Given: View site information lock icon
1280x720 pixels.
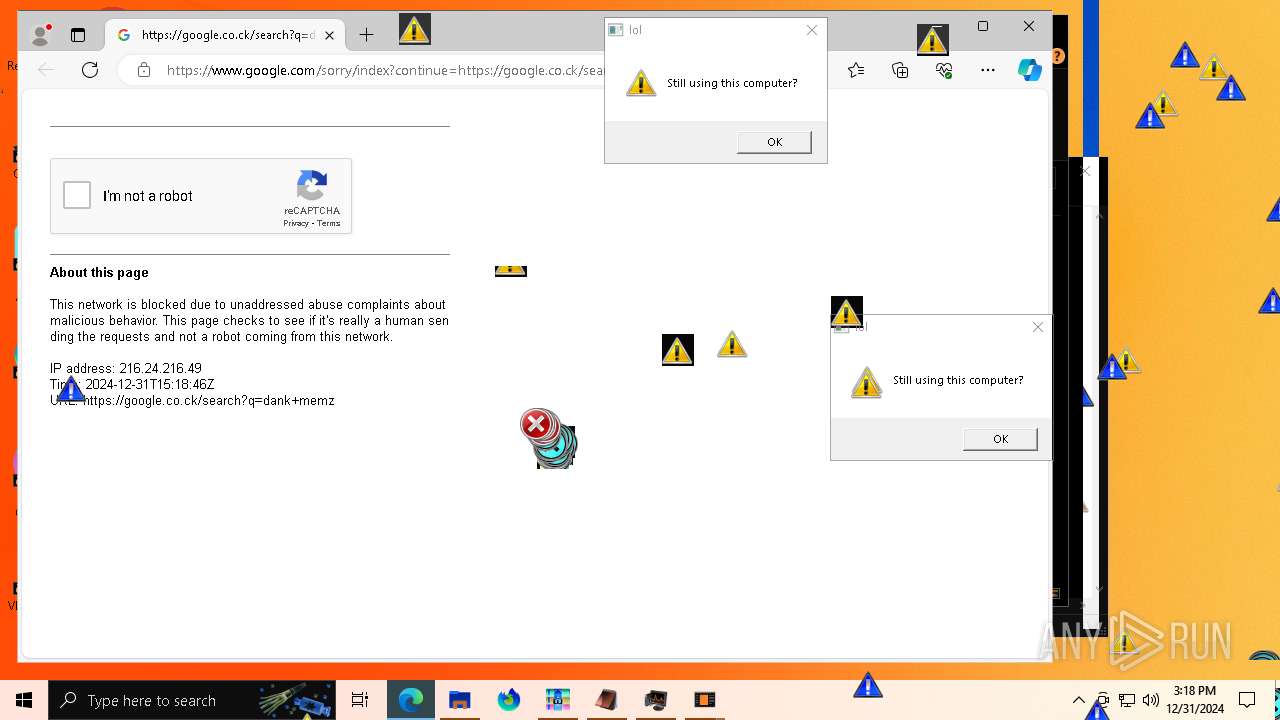Looking at the screenshot, I should click(144, 70).
